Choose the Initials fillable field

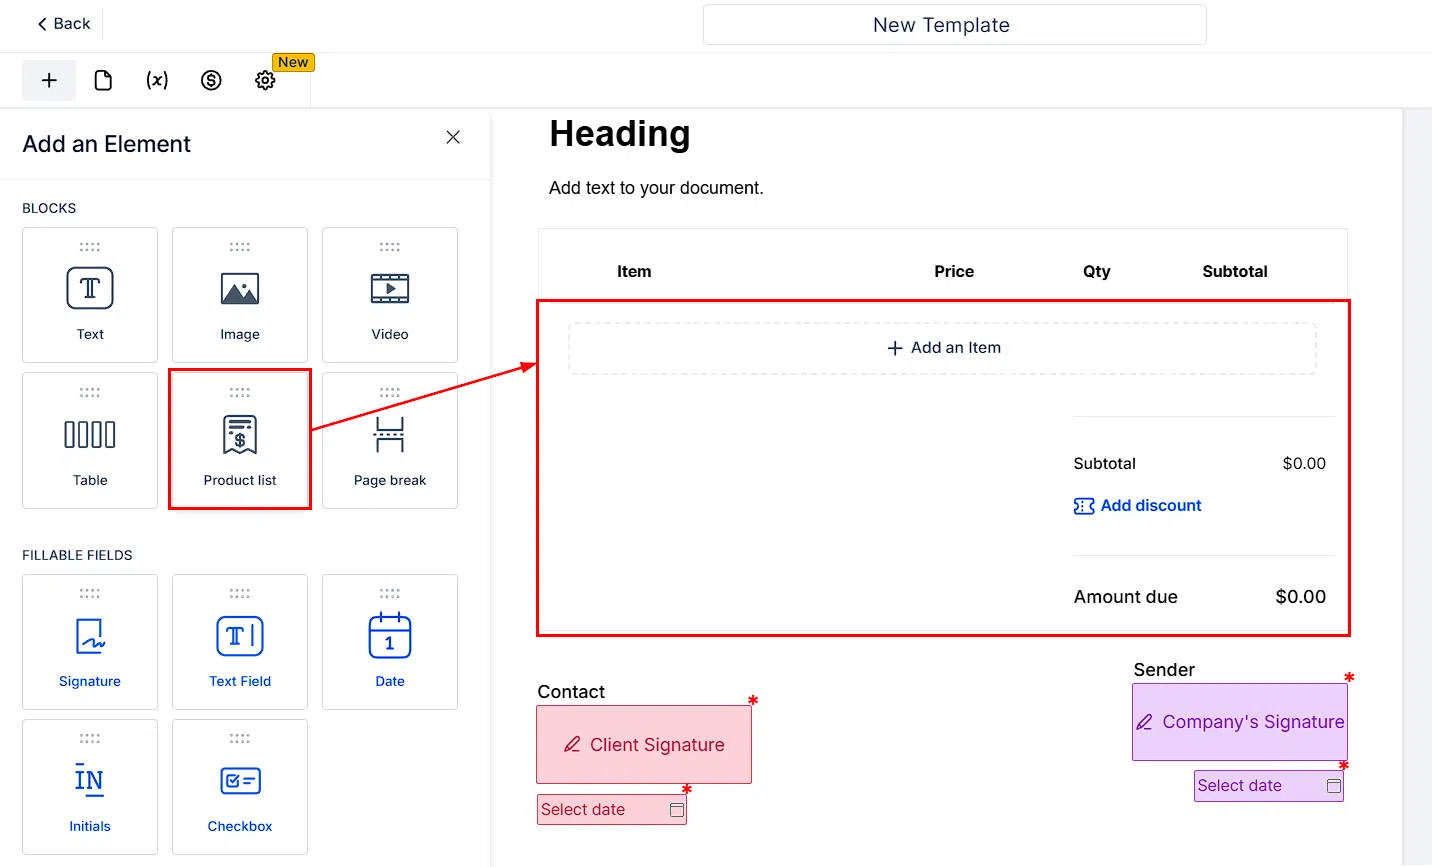(90, 787)
